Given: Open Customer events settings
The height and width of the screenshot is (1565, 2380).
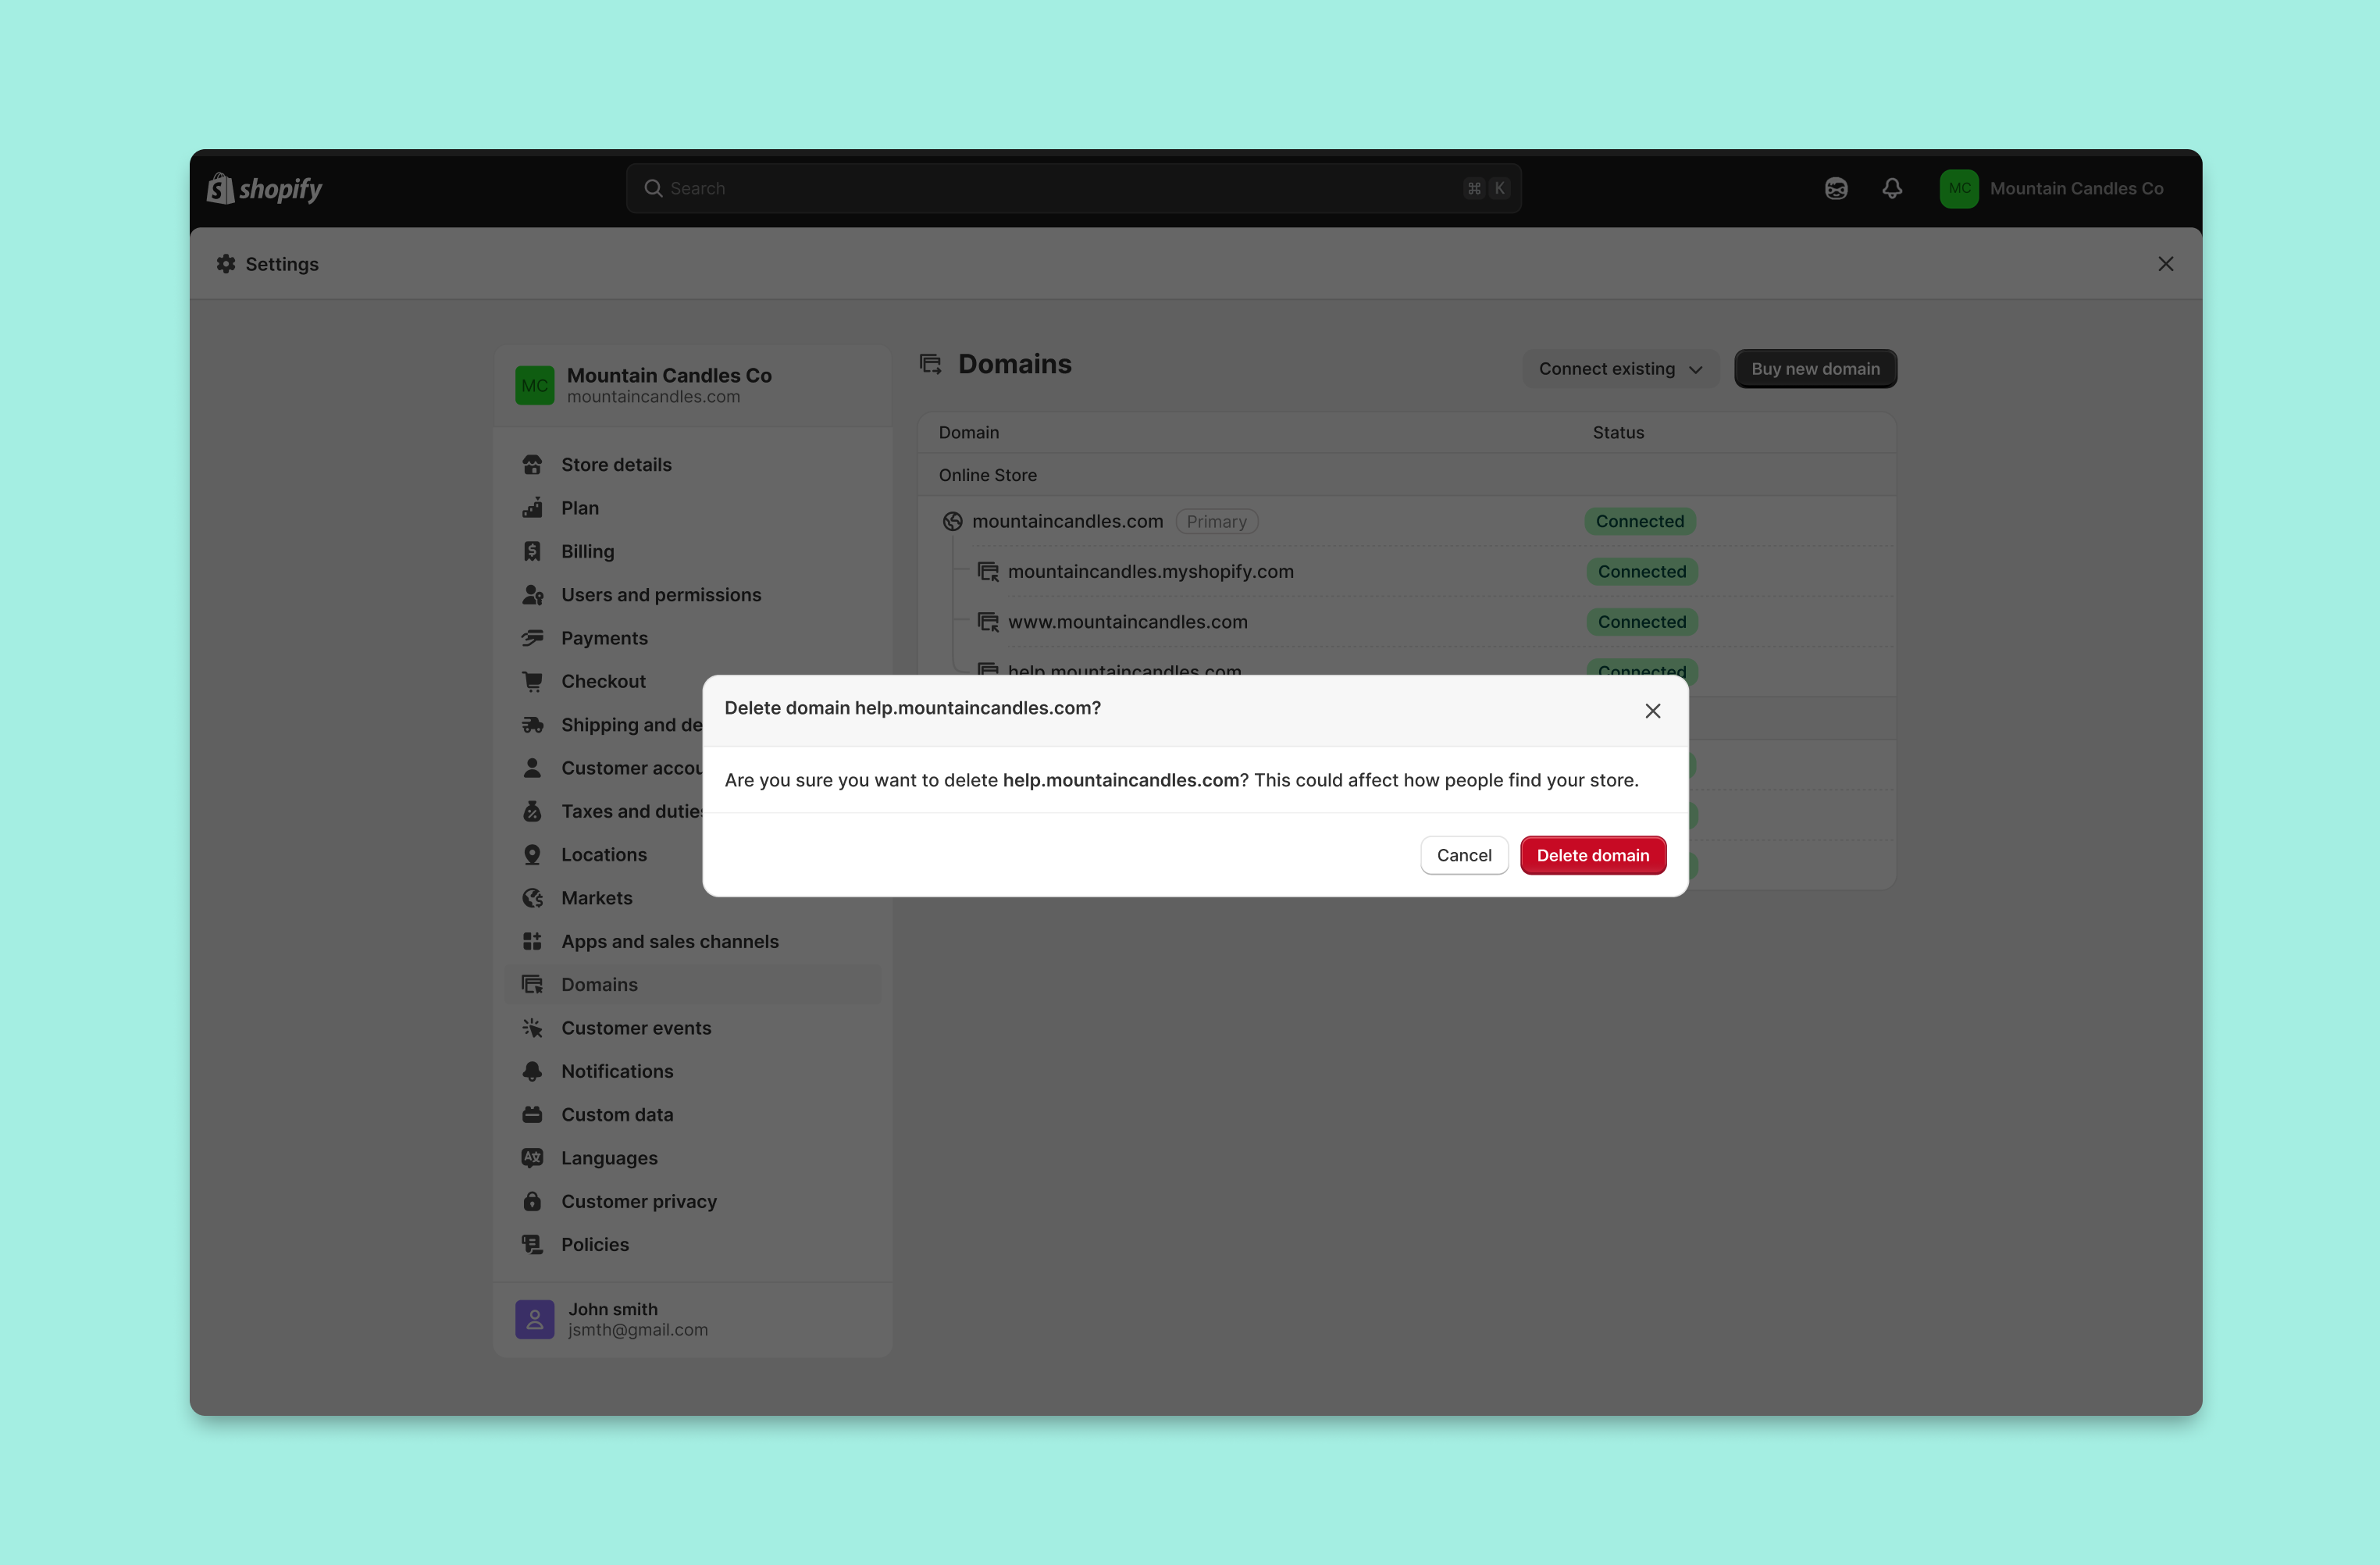Looking at the screenshot, I should (693, 1027).
